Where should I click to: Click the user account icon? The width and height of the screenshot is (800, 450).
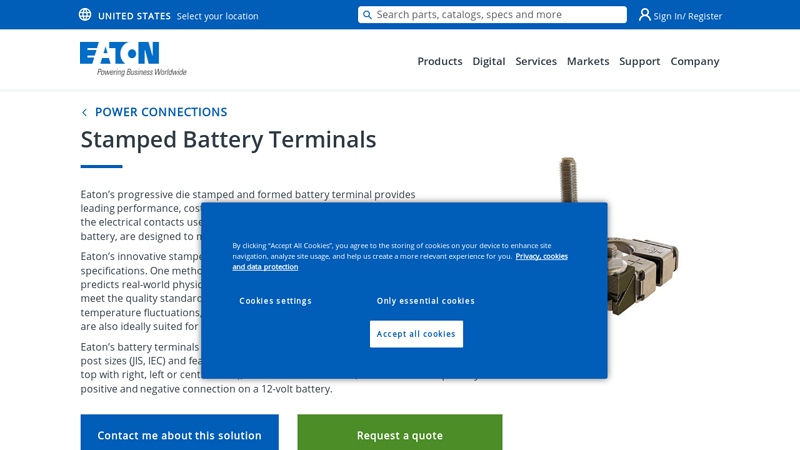coord(644,15)
